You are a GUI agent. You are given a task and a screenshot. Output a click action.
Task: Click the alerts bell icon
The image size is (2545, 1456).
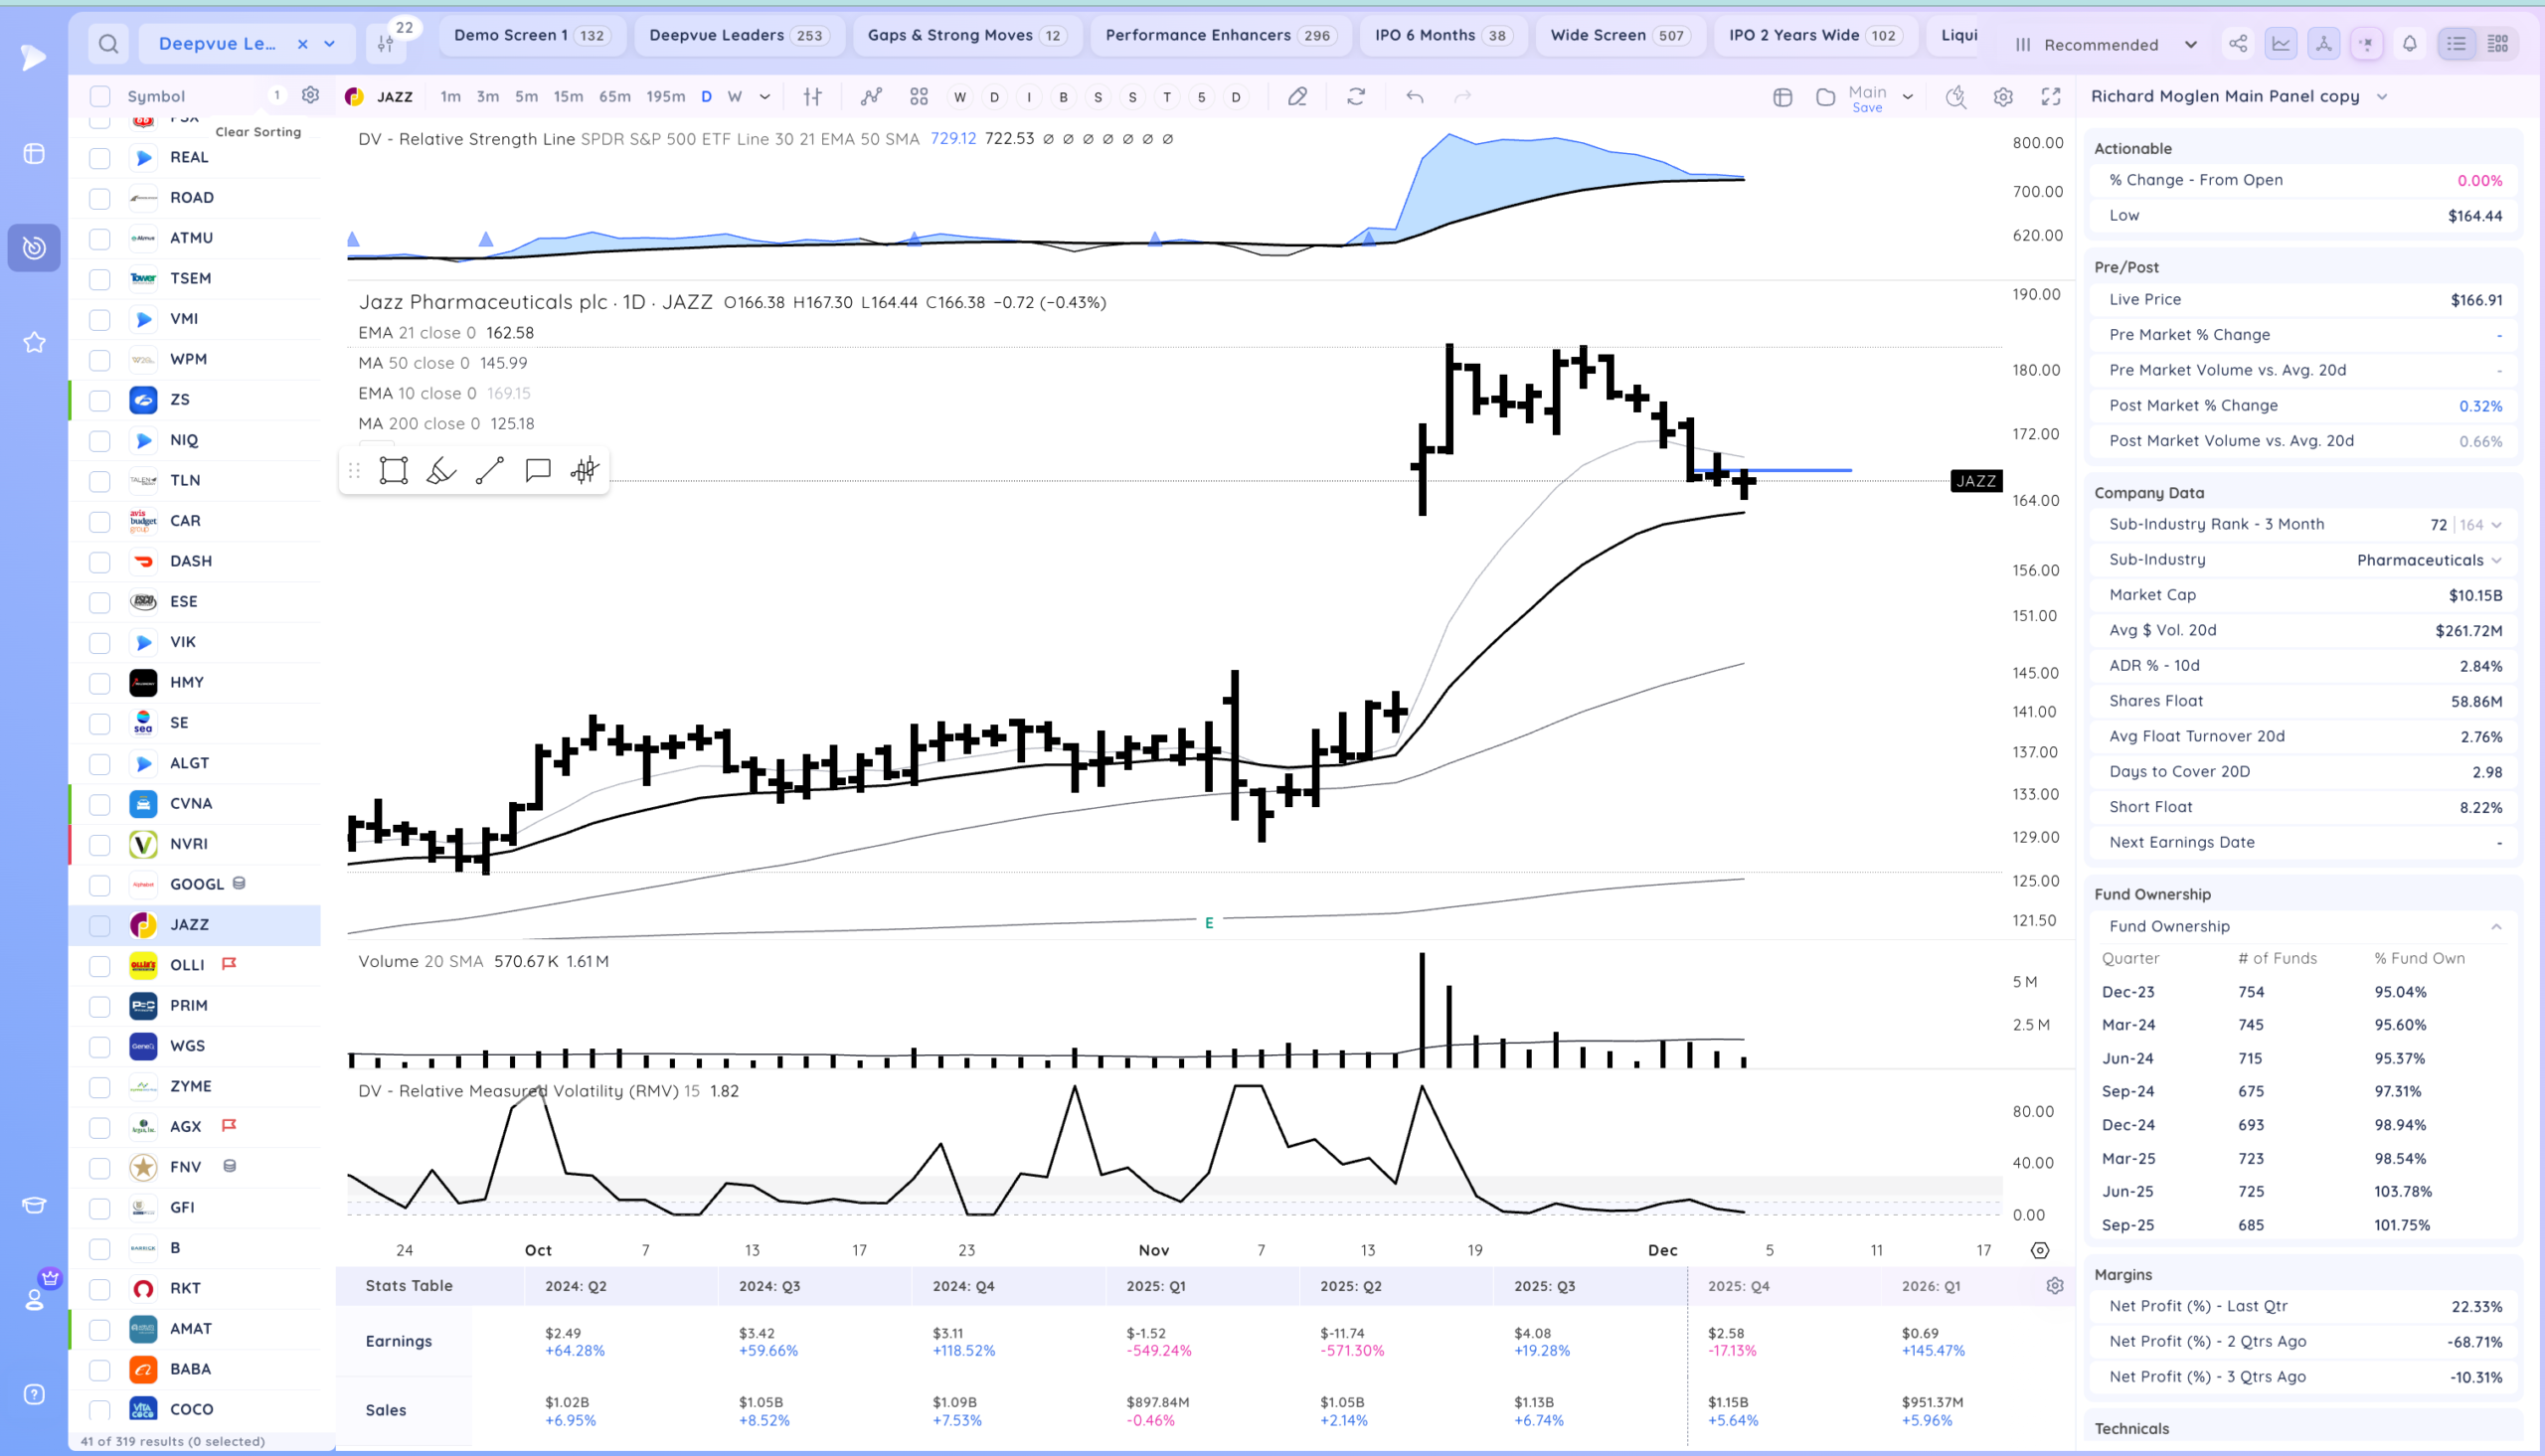coord(2409,44)
